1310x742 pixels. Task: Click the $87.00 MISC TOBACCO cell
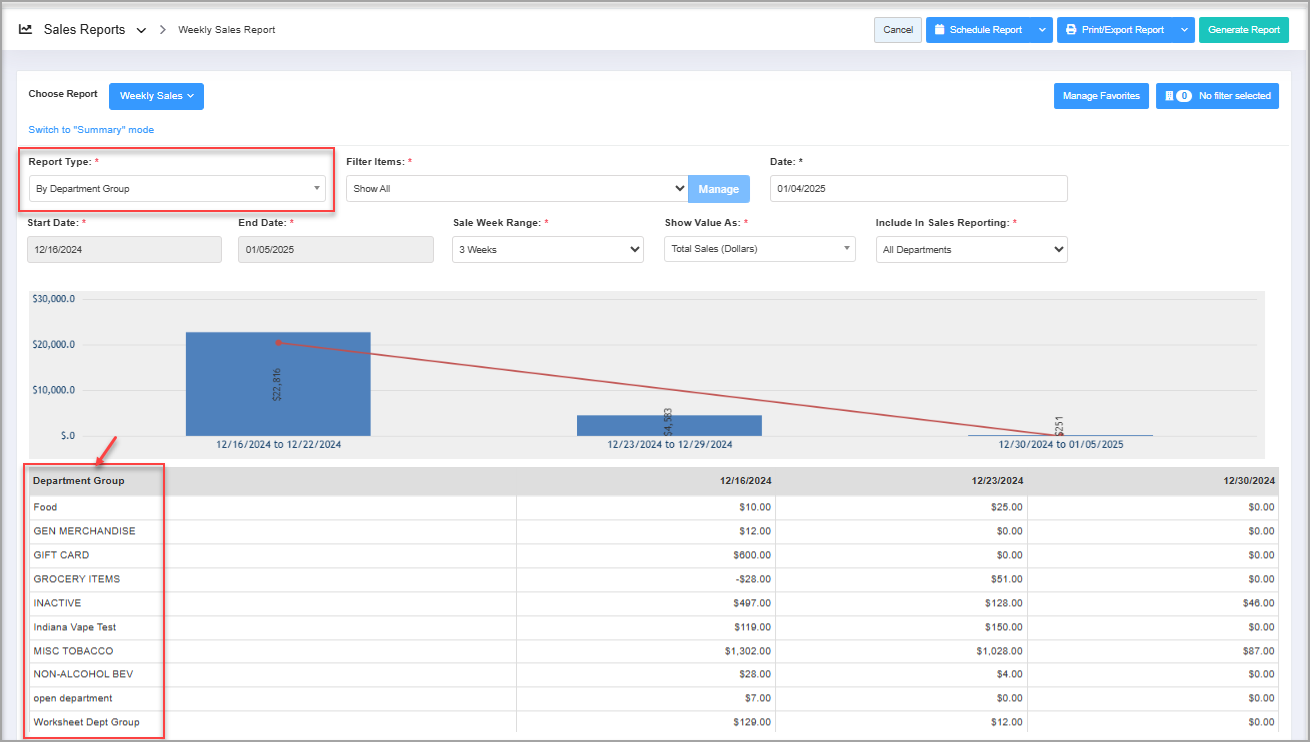(x=1260, y=651)
